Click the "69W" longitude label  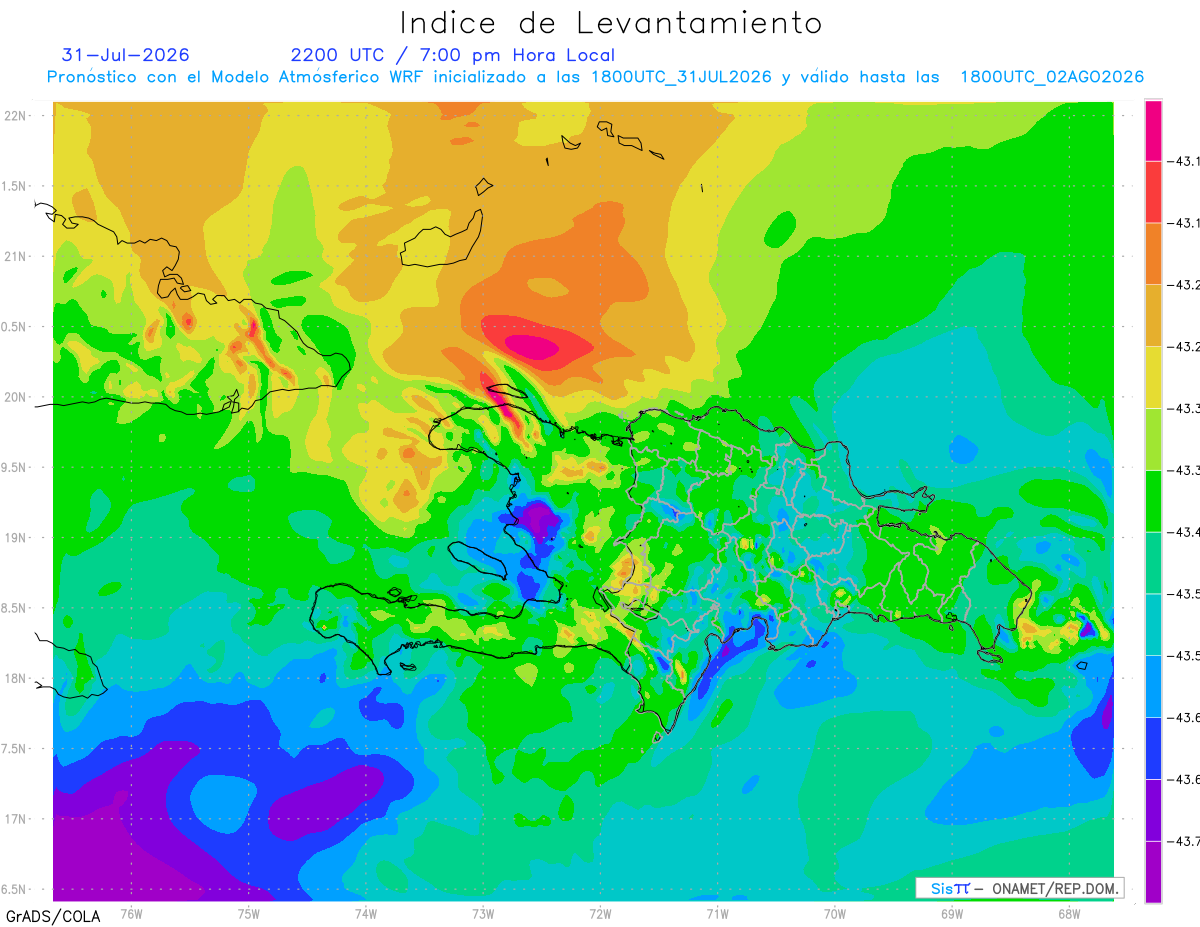point(951,913)
